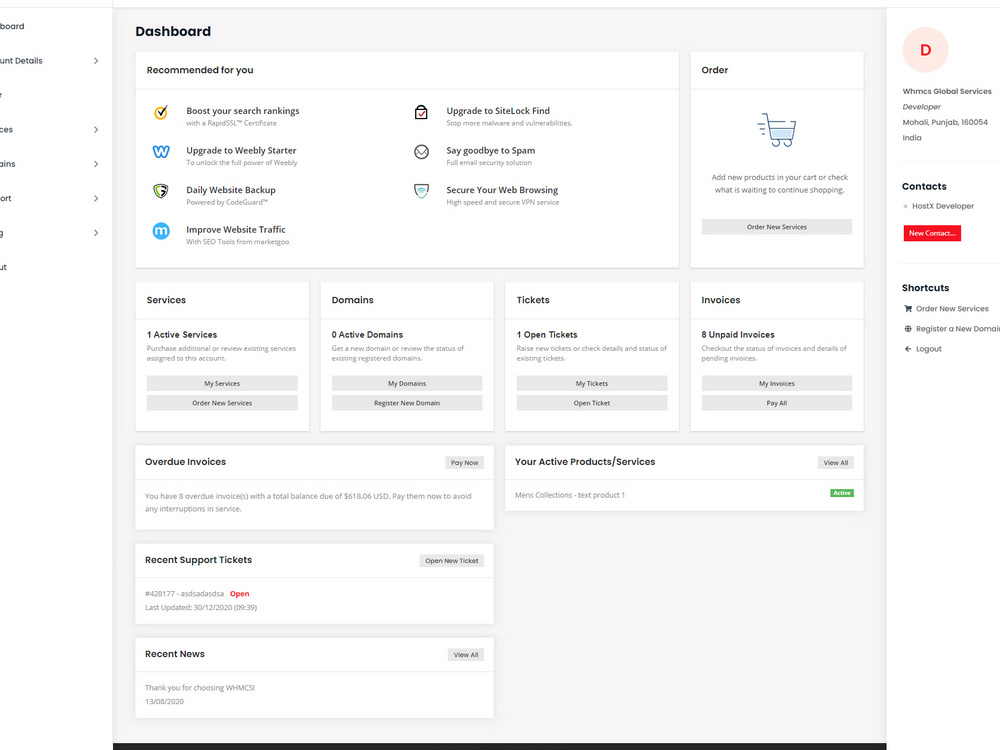Open Daily Website Backup recommendation
Screen dimensions: 1000x750
click(231, 190)
